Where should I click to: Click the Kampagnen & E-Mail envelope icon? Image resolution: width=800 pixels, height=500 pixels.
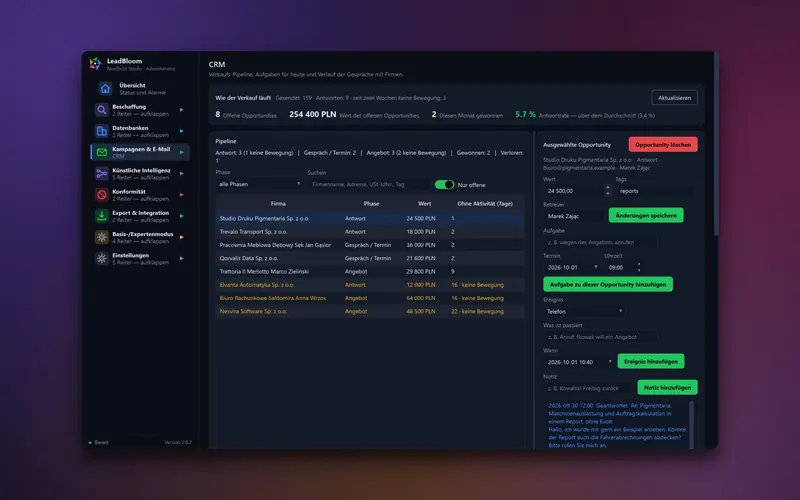pos(102,152)
